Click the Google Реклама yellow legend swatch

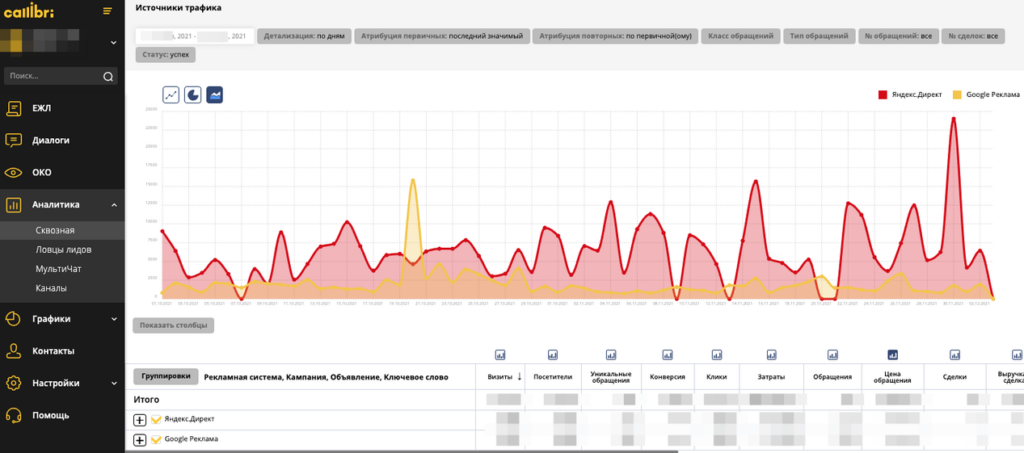click(x=957, y=95)
